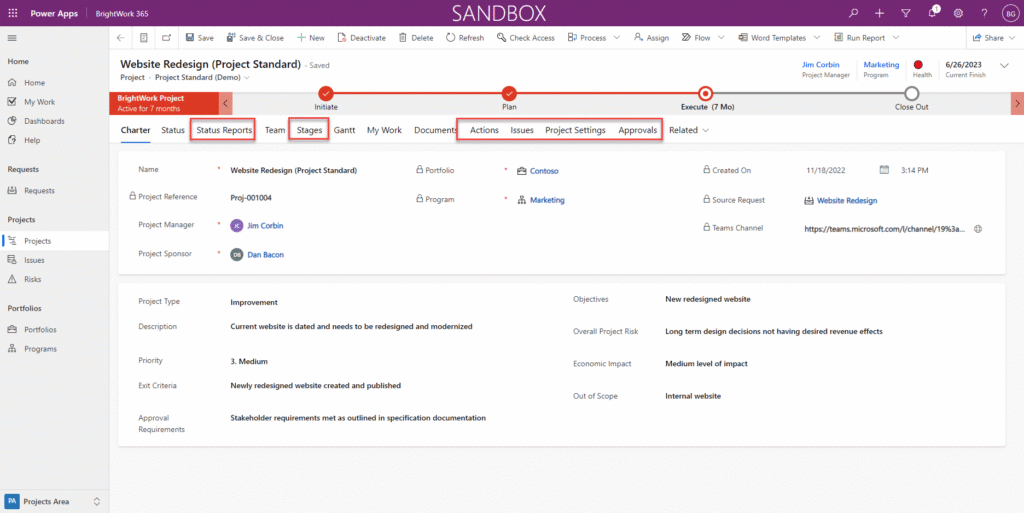Select the Close Out stage circle
Viewport: 1024px width, 513px height.
click(911, 93)
